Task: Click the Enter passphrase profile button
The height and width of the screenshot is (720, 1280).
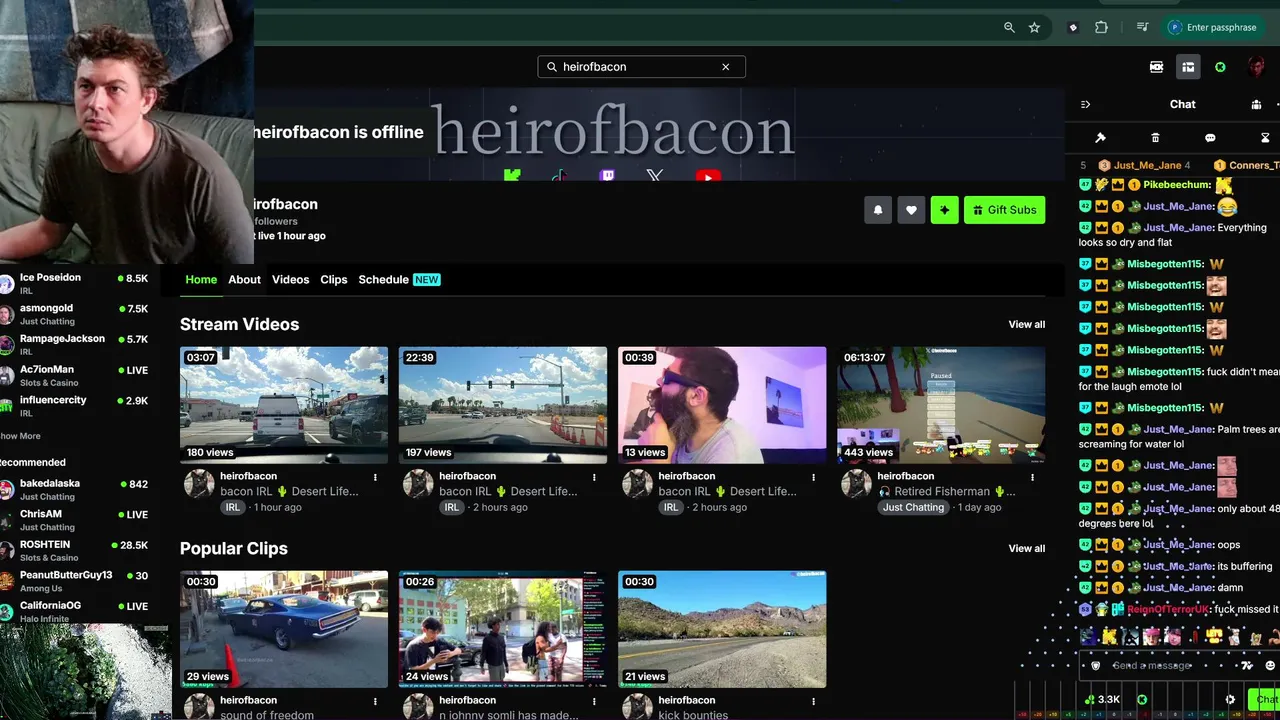Action: click(1212, 28)
